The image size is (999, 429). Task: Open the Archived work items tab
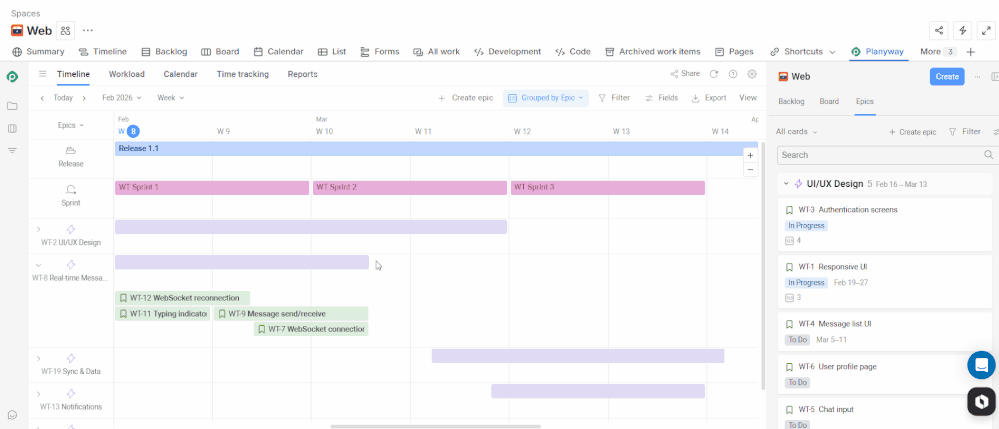tap(652, 52)
